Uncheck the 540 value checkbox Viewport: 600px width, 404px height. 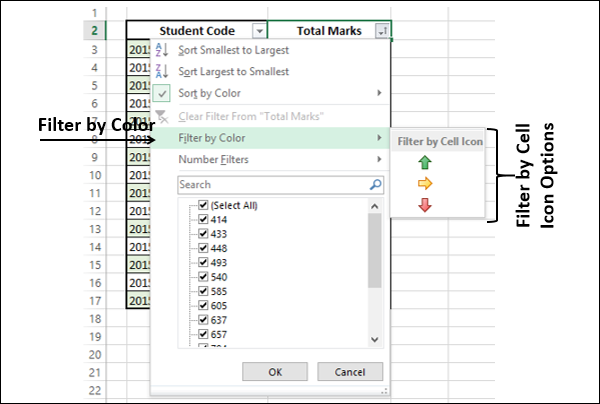click(x=203, y=275)
